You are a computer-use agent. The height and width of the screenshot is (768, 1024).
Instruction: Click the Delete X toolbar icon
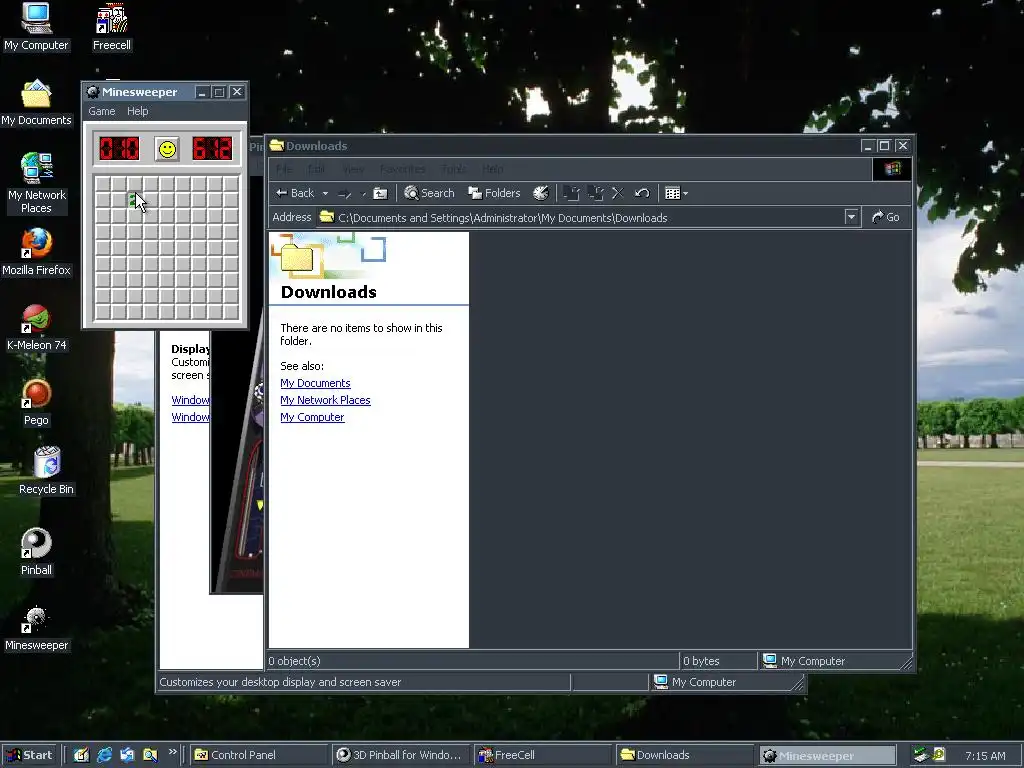(x=618, y=193)
